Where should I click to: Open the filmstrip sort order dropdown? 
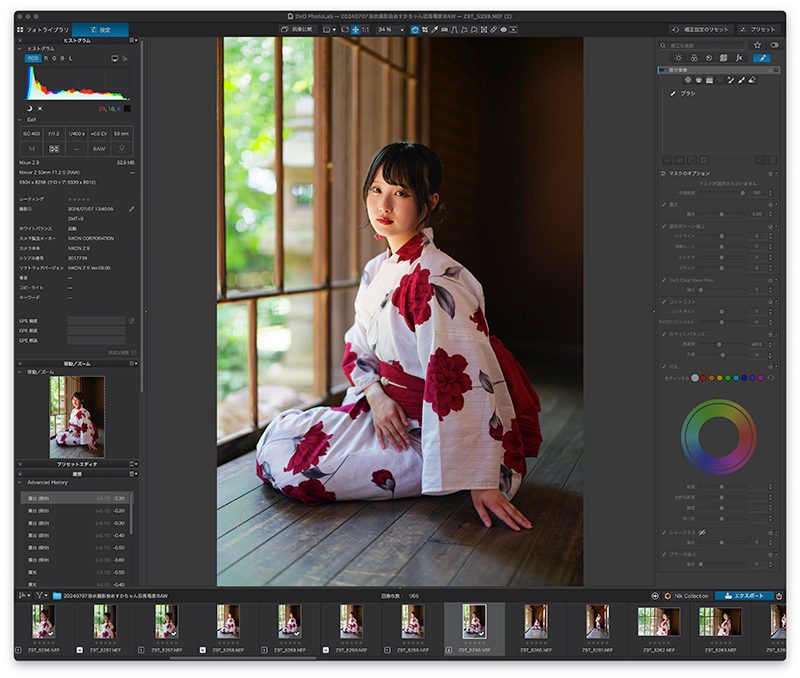24,595
